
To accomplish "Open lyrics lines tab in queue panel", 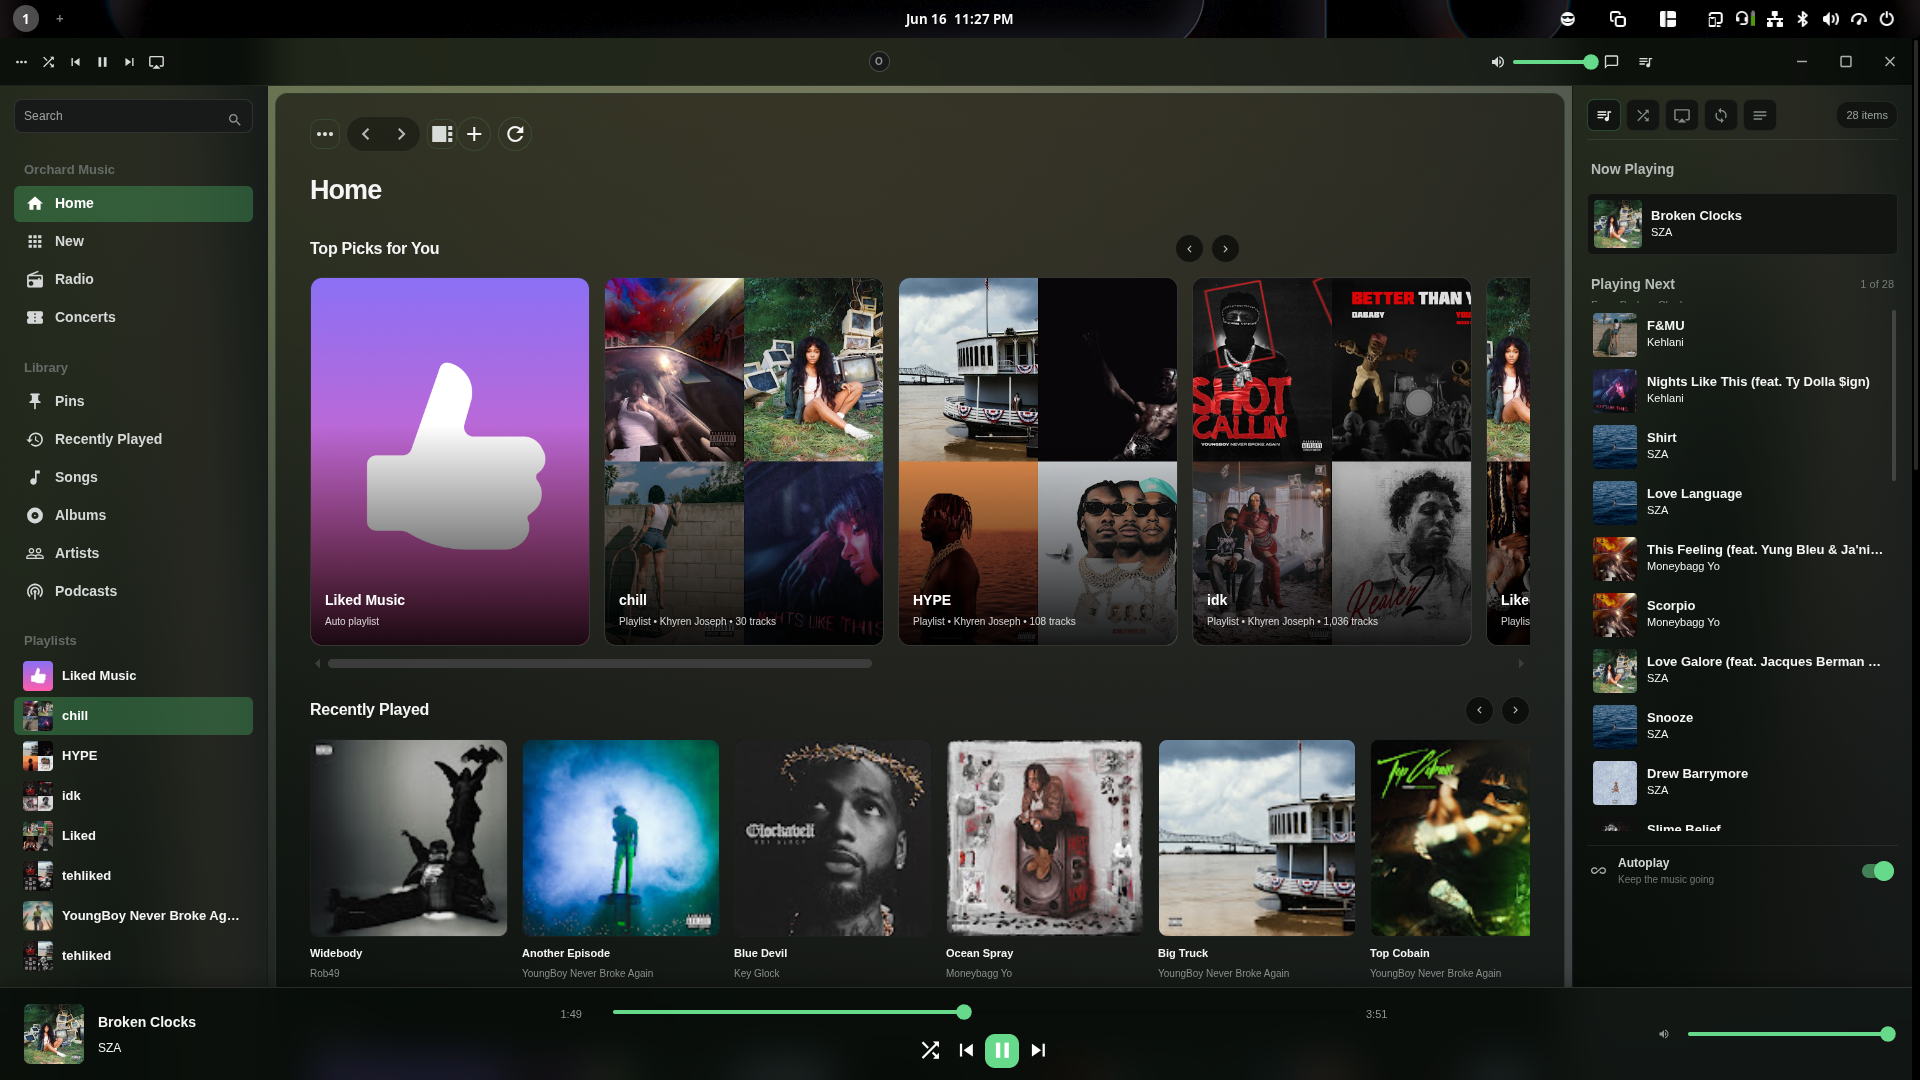I will tap(1760, 115).
